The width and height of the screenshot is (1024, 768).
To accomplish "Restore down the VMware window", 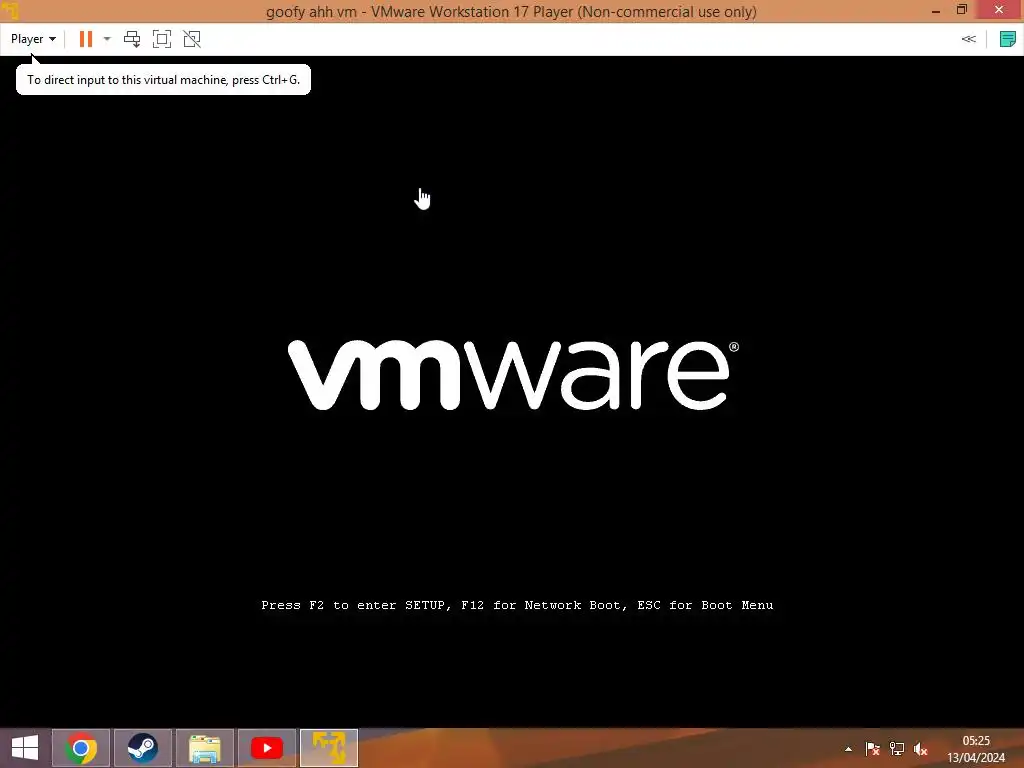I will (962, 10).
